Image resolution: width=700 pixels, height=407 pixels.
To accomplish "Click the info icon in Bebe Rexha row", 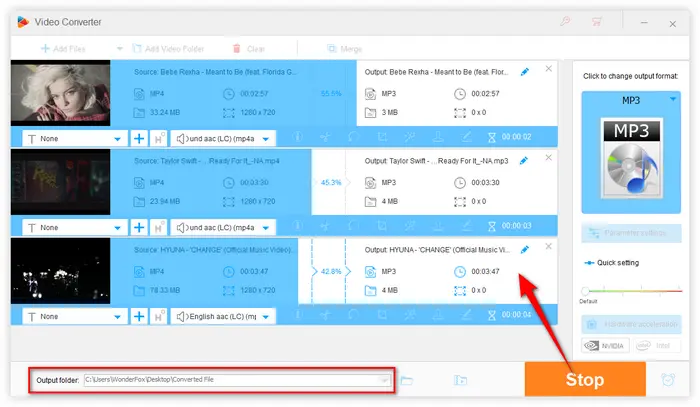I will [297, 137].
